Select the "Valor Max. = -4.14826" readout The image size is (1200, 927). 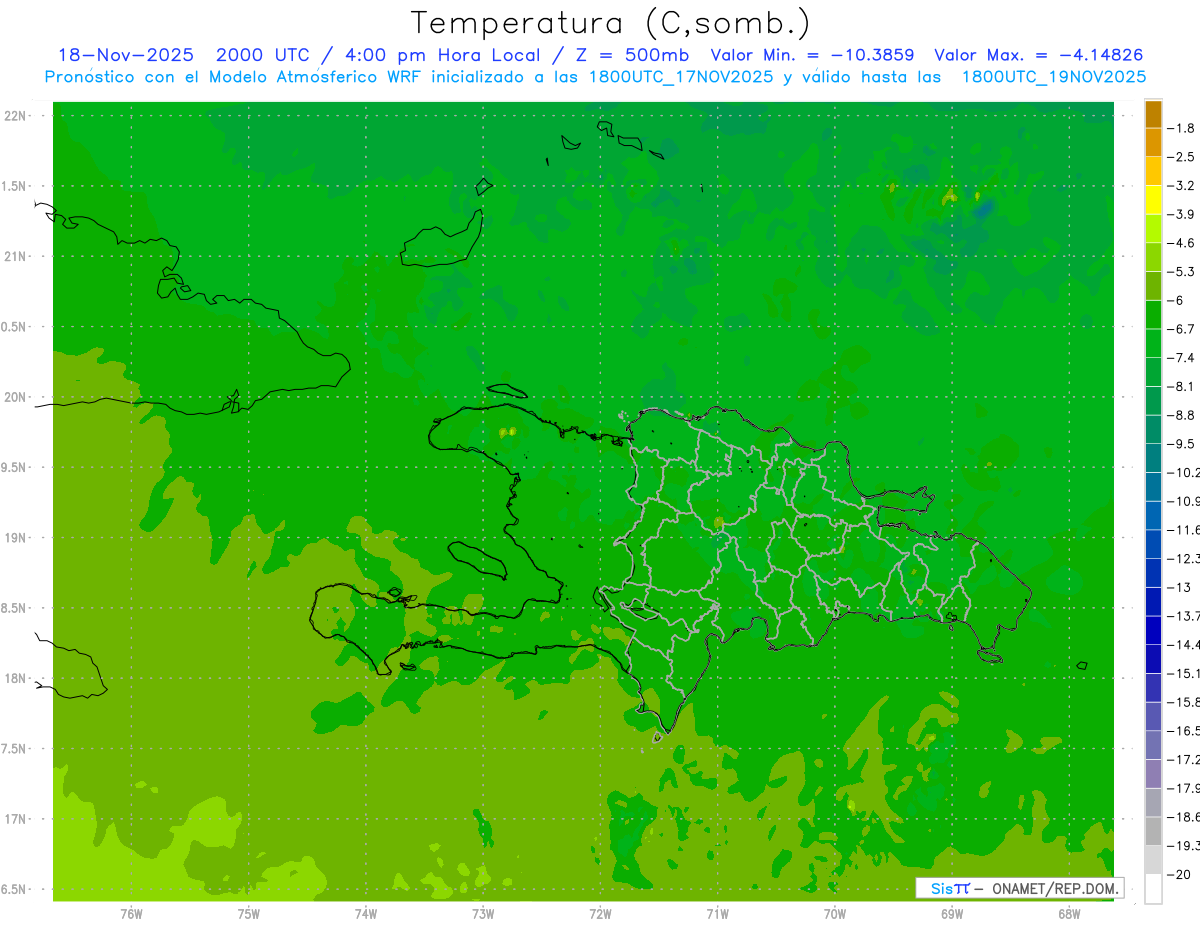pyautogui.click(x=1038, y=55)
